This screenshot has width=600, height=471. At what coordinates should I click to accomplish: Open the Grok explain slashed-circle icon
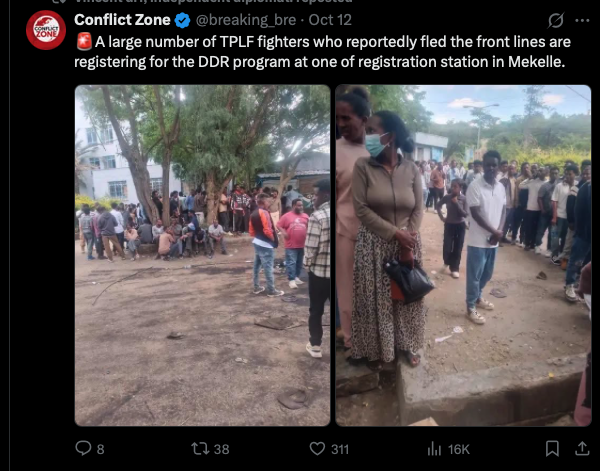(555, 20)
